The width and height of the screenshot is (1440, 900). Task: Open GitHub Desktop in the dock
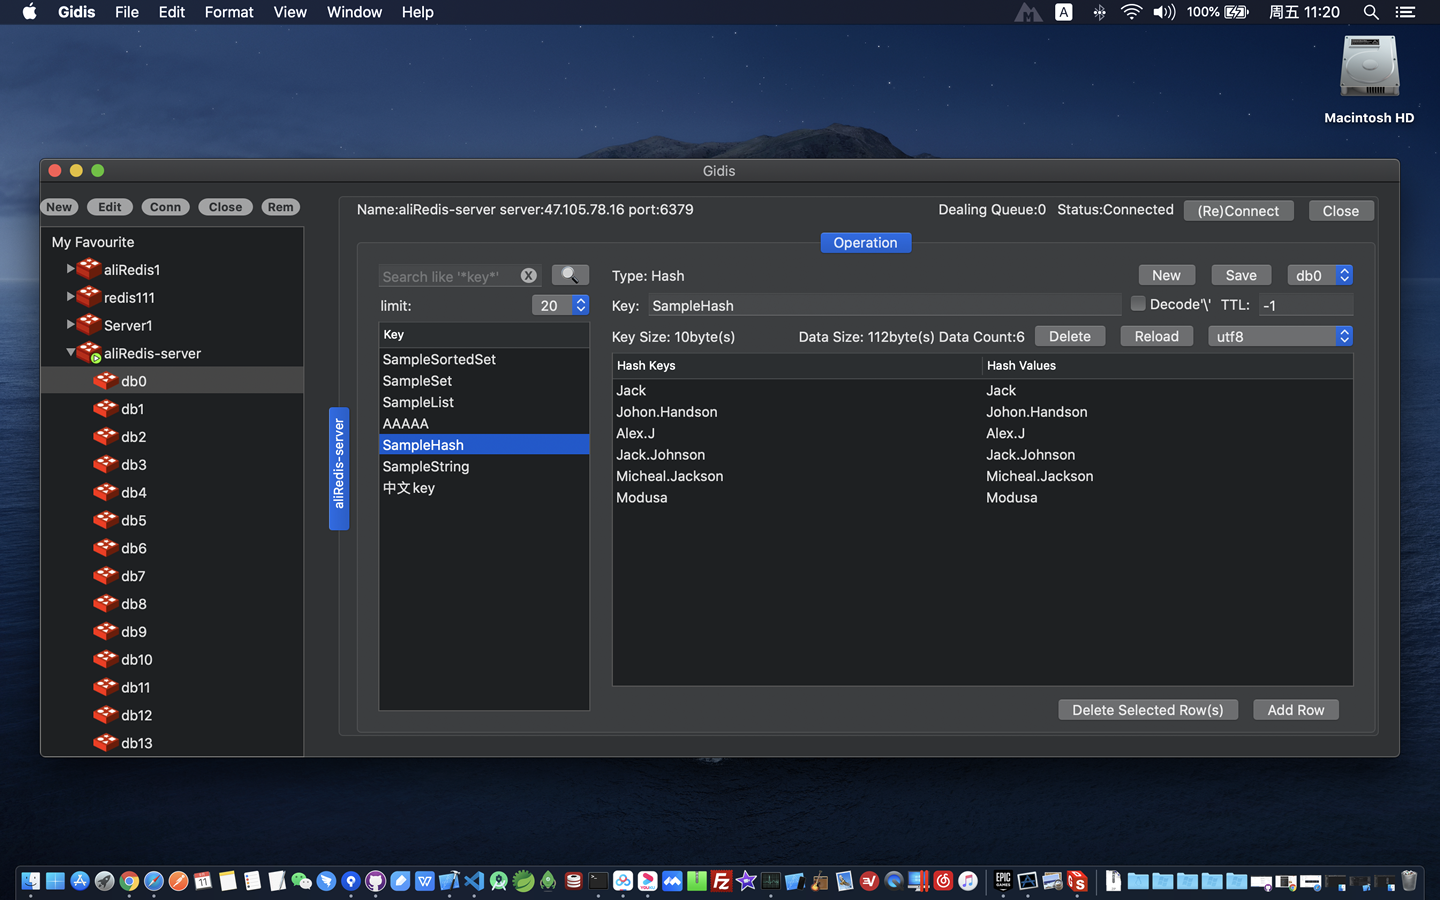(x=375, y=881)
